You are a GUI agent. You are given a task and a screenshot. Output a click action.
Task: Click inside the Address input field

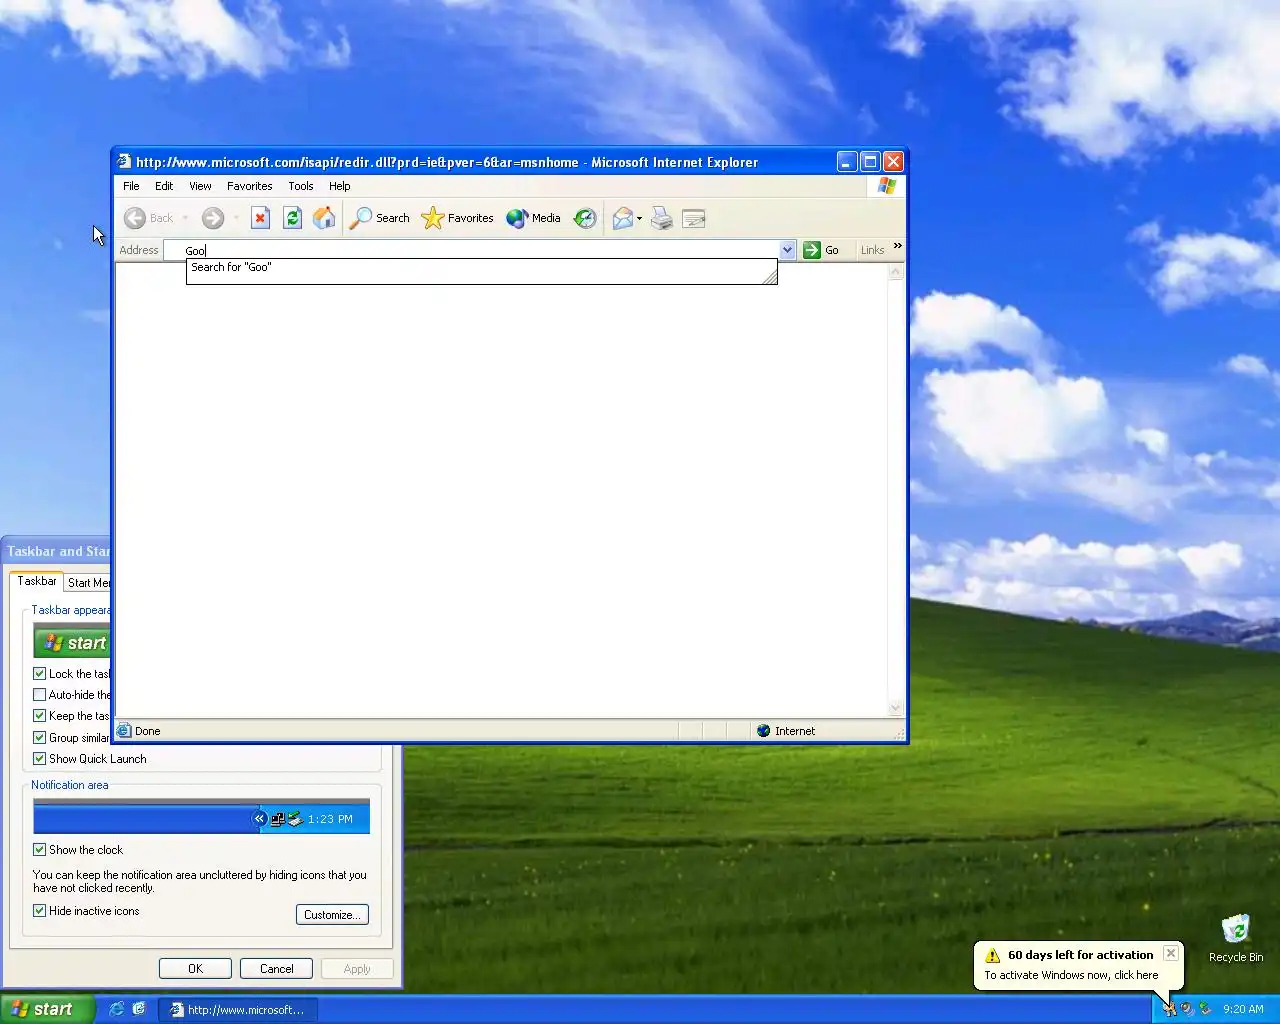472,250
